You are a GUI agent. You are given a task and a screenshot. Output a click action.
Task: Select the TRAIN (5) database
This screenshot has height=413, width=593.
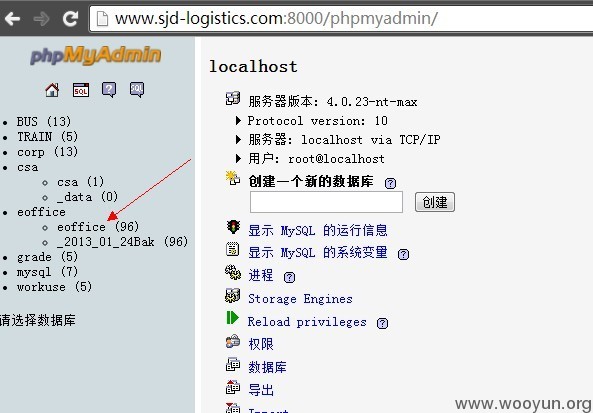click(47, 137)
